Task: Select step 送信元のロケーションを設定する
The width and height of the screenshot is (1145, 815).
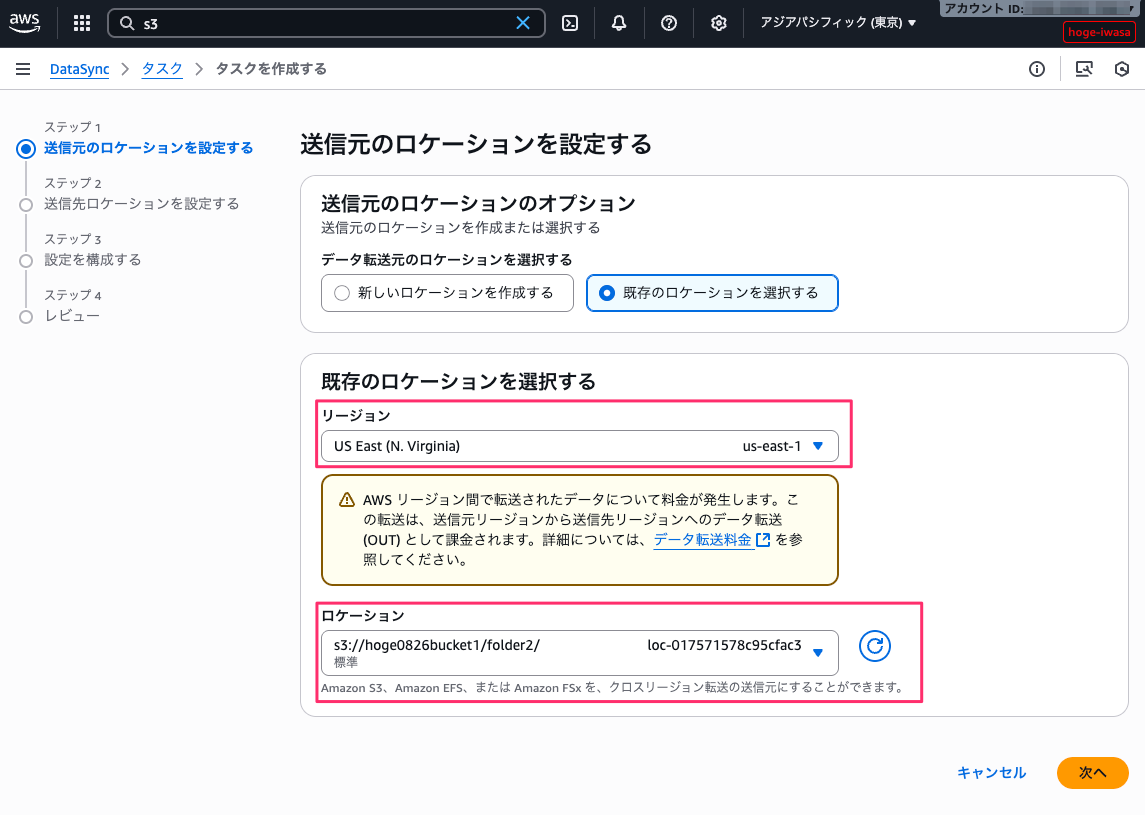Action: pyautogui.click(x=148, y=148)
